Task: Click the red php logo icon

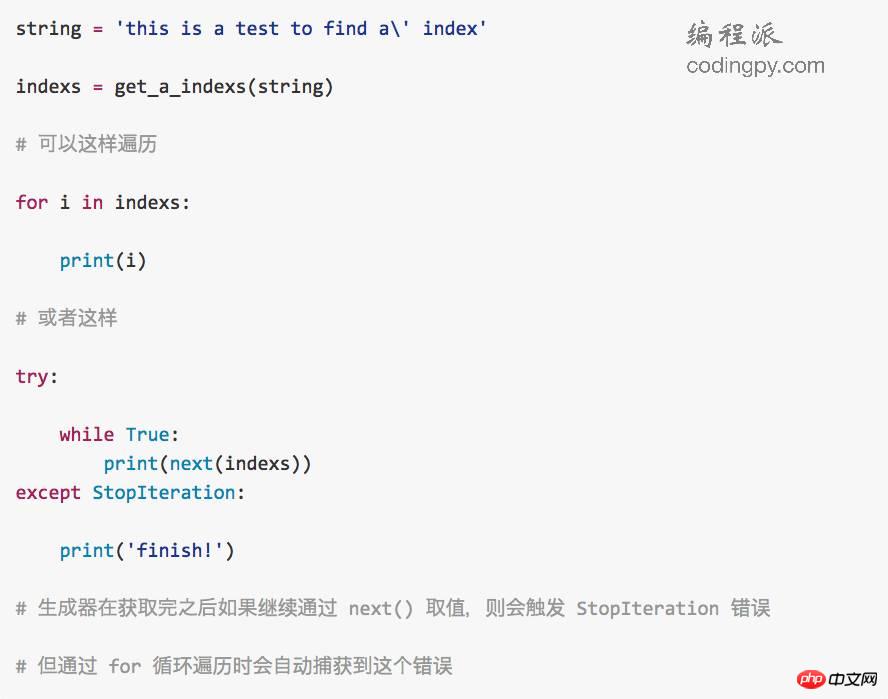Action: 811,679
